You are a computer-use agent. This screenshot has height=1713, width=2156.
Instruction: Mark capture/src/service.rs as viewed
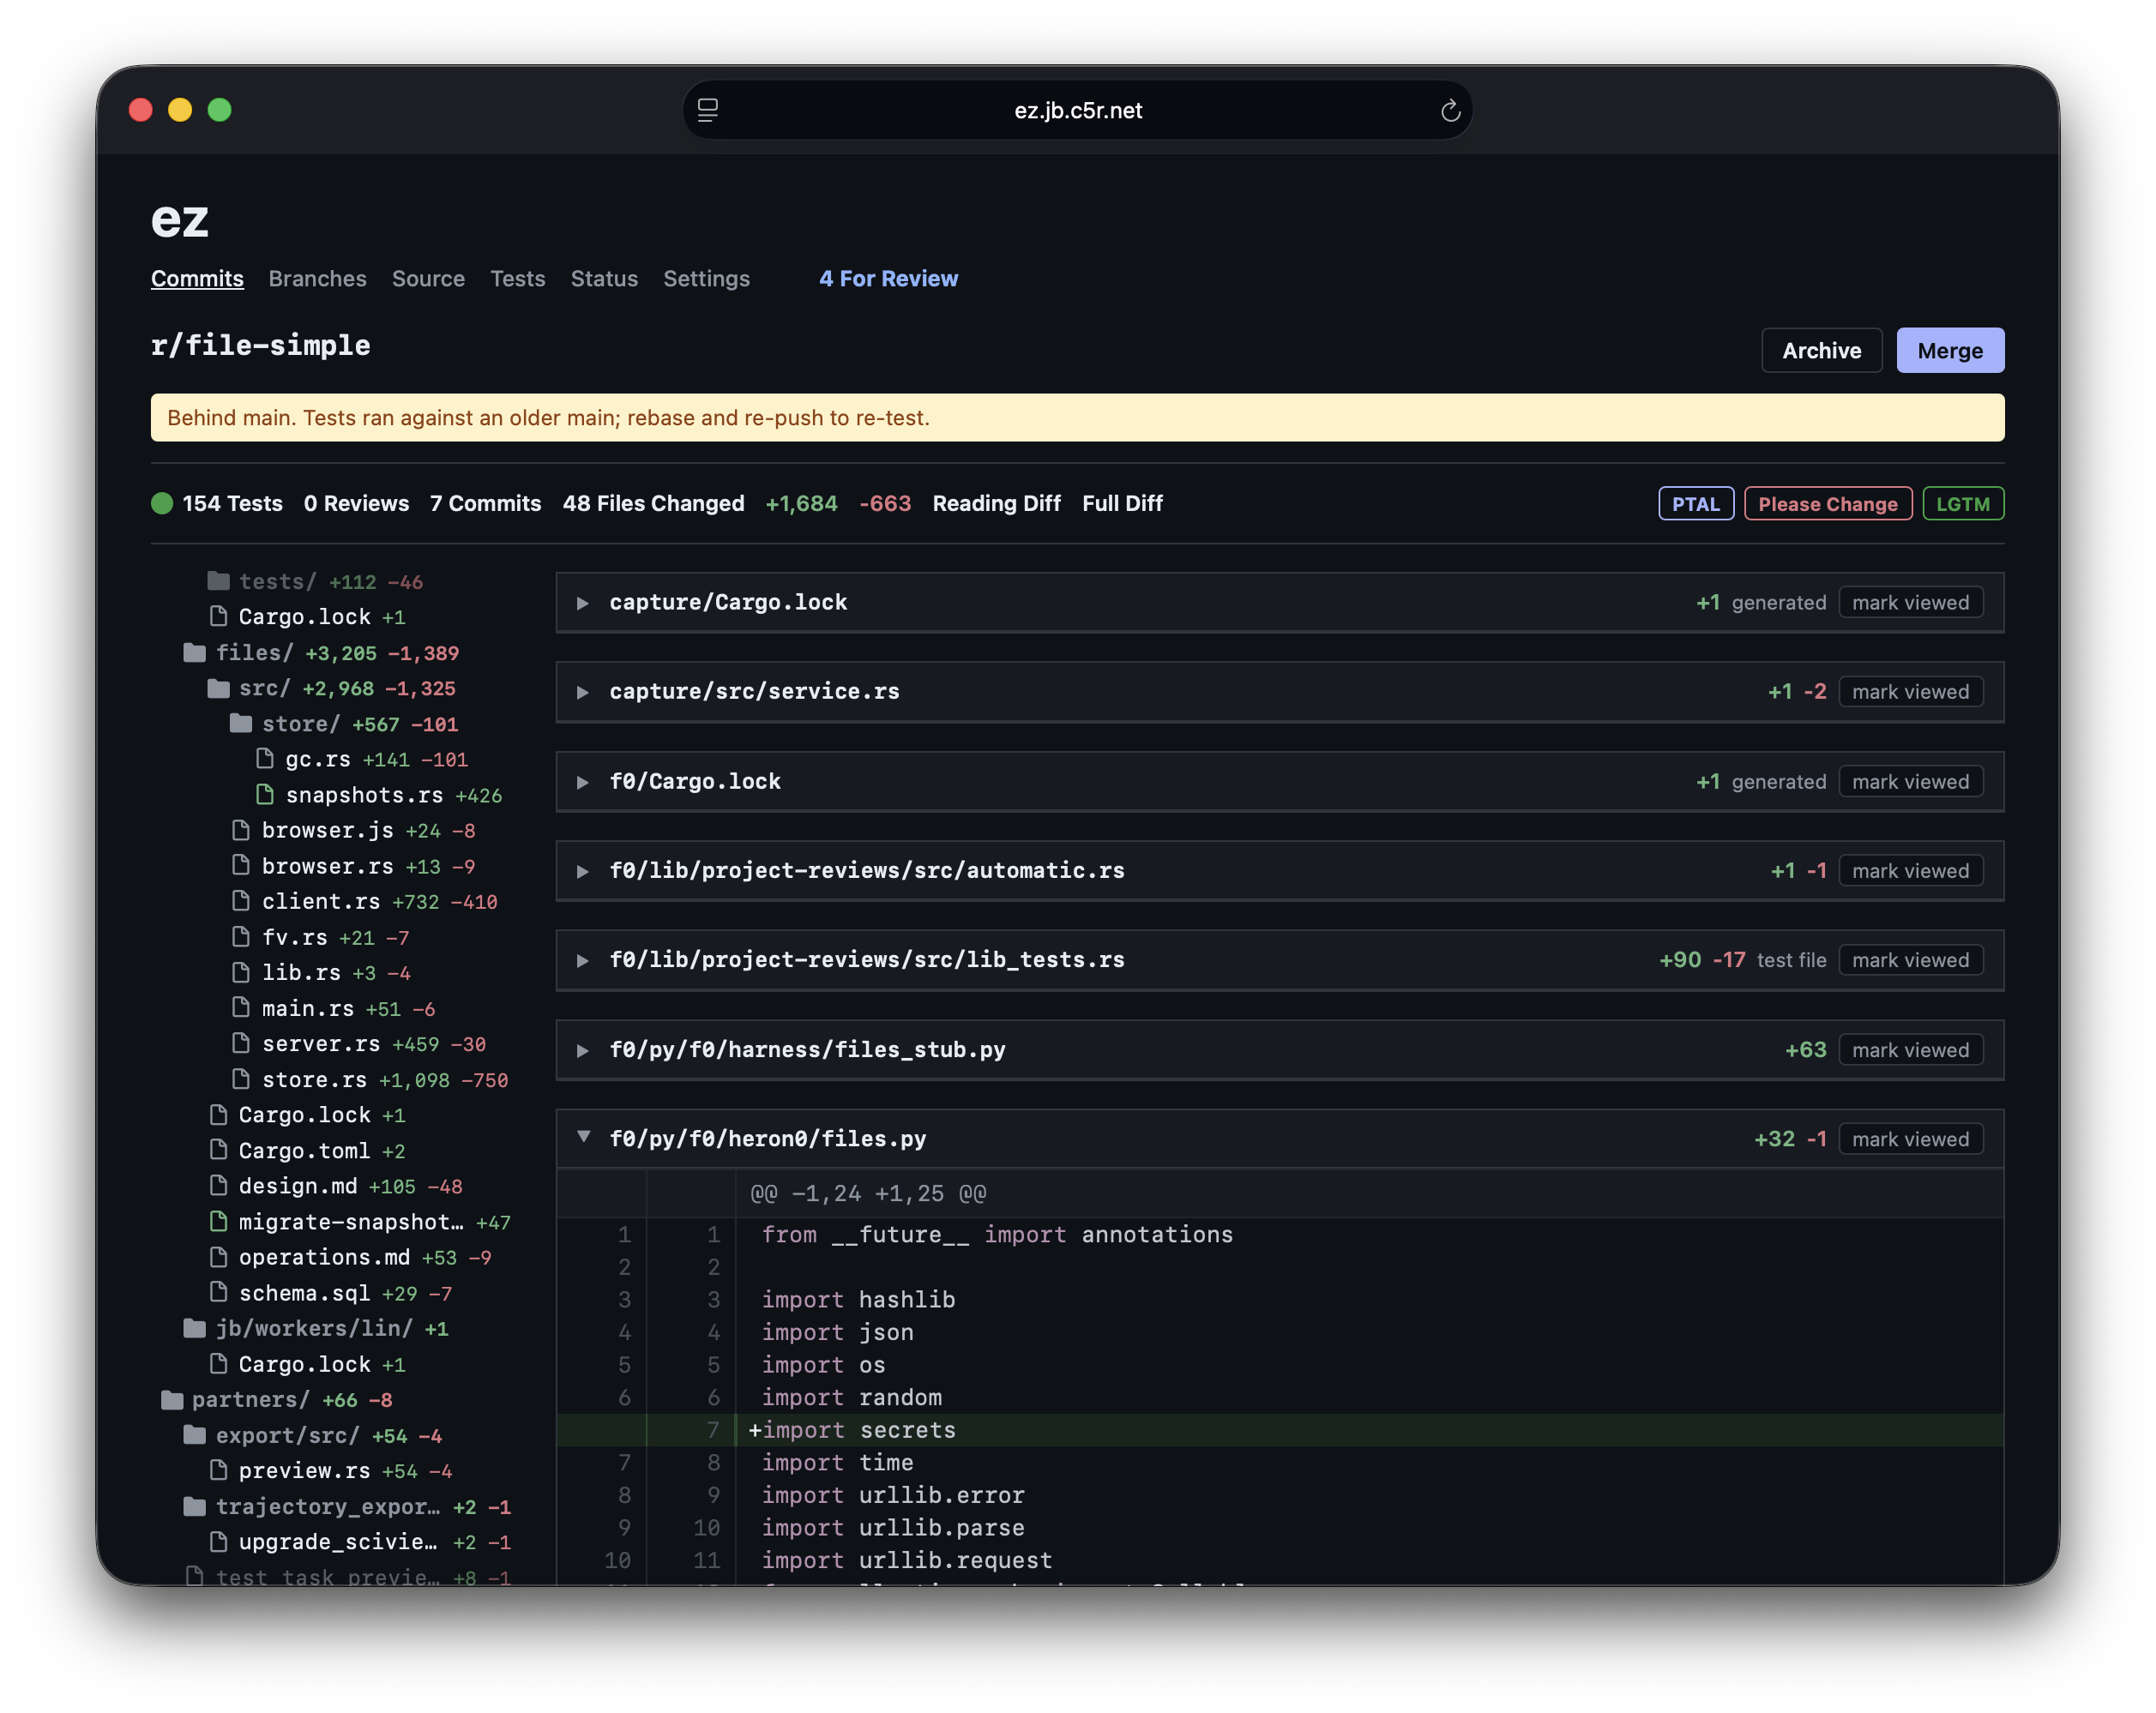pyautogui.click(x=1909, y=691)
